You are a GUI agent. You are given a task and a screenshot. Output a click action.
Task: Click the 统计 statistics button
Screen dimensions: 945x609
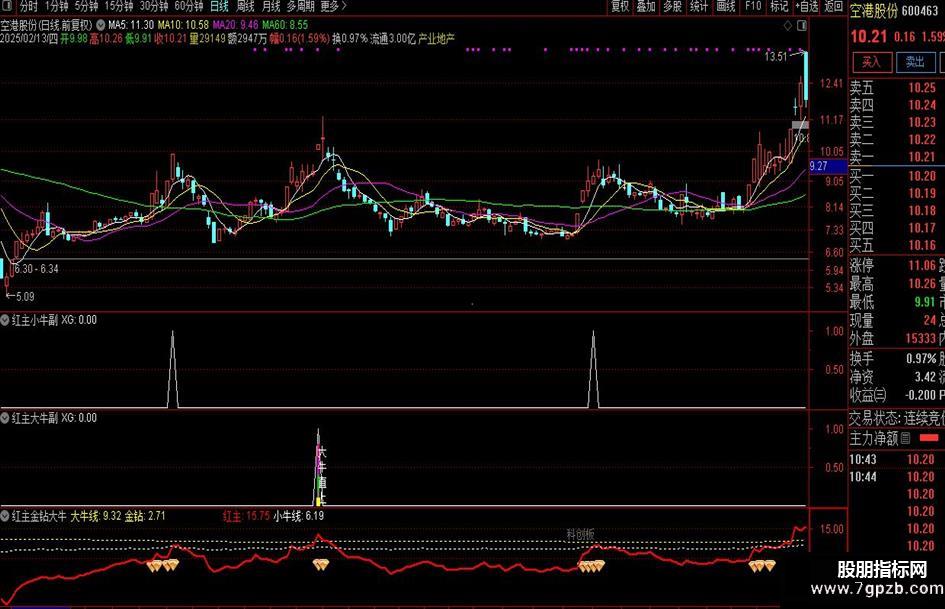[x=699, y=6]
